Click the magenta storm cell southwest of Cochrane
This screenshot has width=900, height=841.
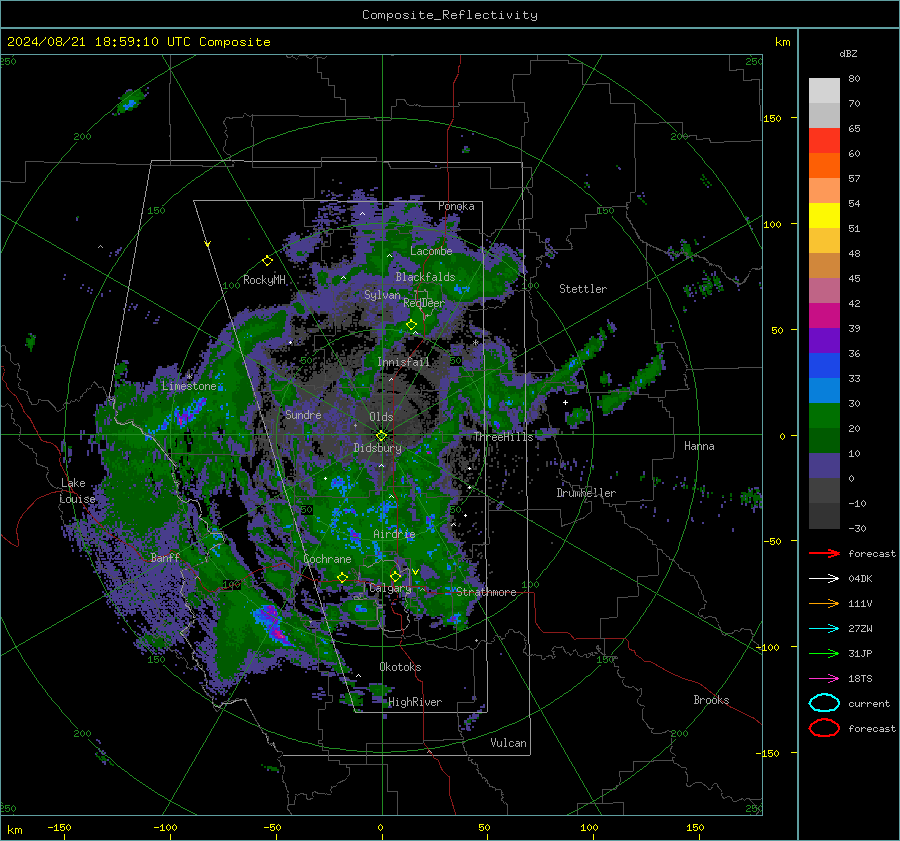273,625
